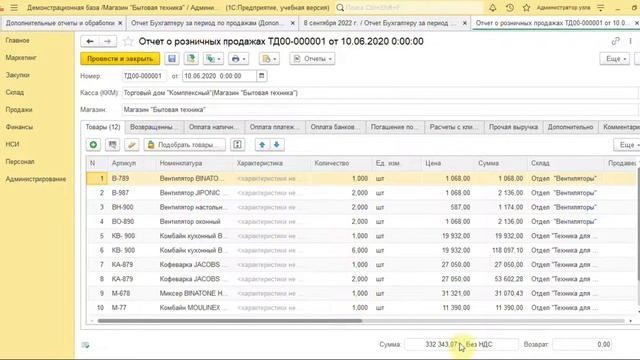Add document to favorites star
Screen dimensions: 640x360
pyautogui.click(x=128, y=41)
